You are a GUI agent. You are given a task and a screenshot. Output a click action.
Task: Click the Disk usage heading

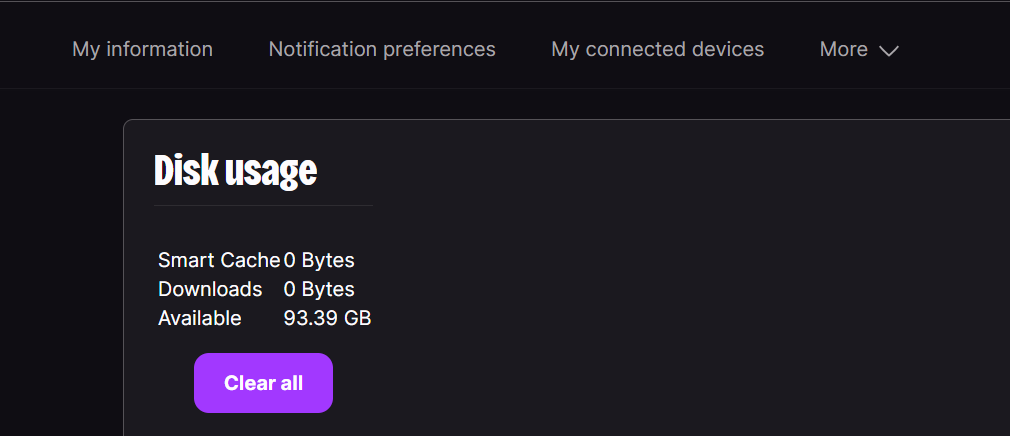(x=236, y=171)
